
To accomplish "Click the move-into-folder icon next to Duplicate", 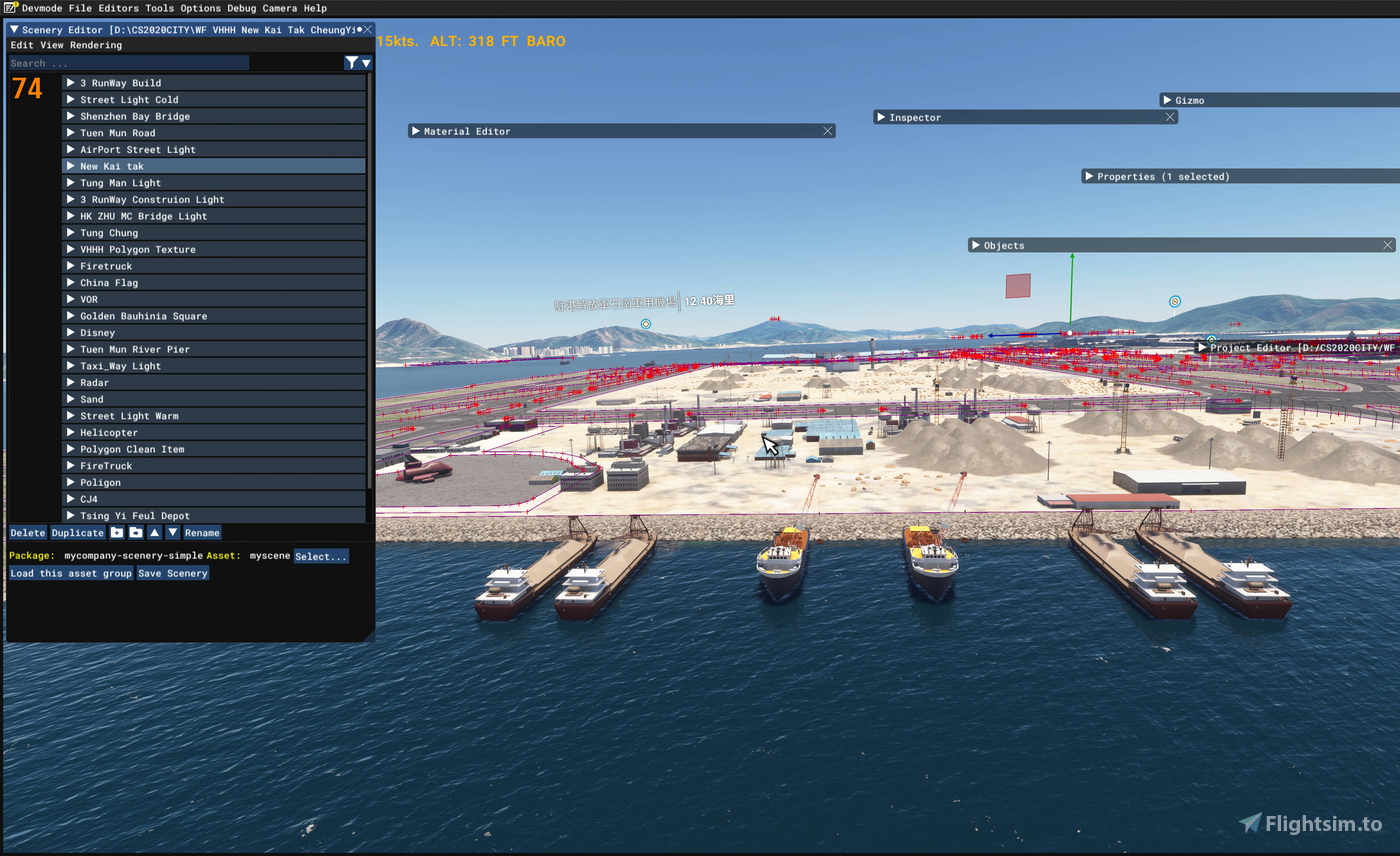I will coord(117,532).
